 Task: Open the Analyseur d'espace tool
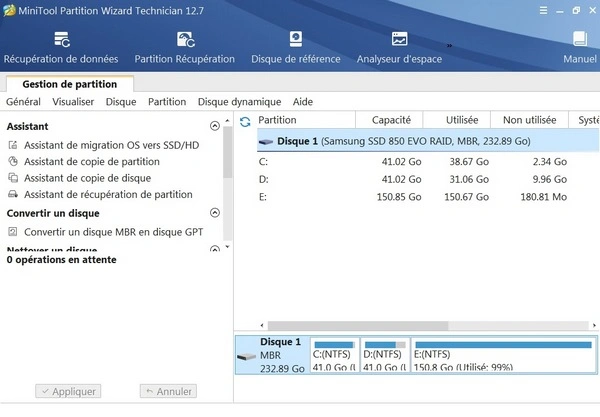coord(399,47)
